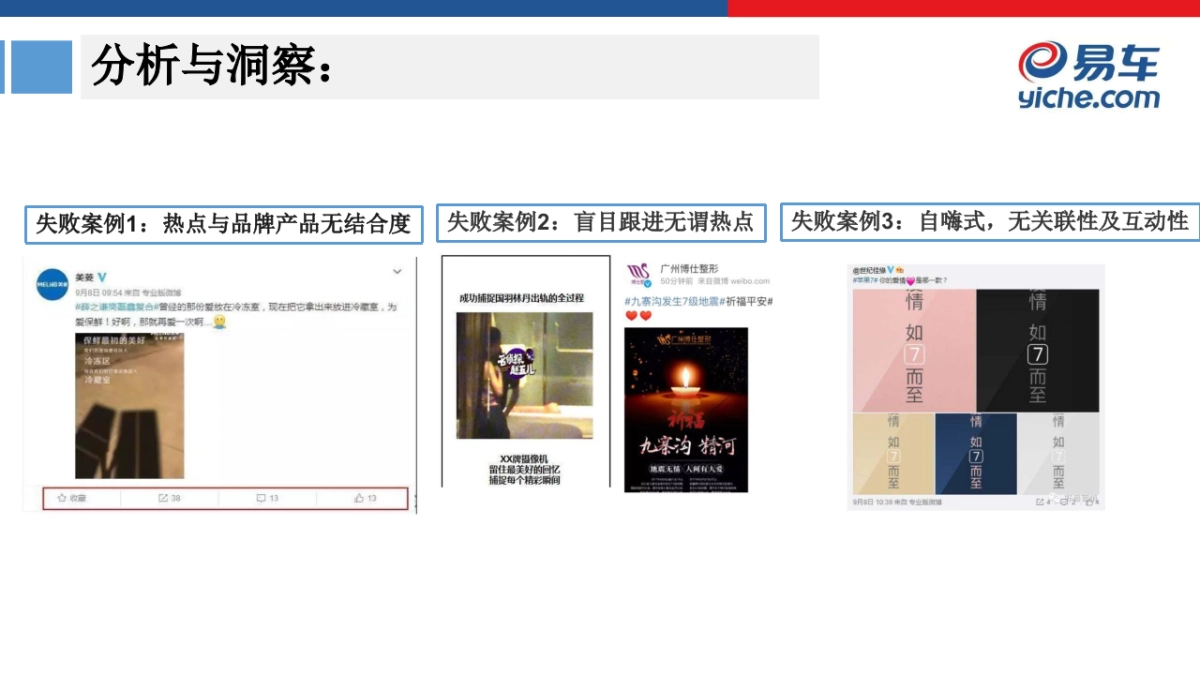Toggle the thumbs-up like showing 4 on third post
1200x675 pixels.
pyautogui.click(x=1090, y=501)
